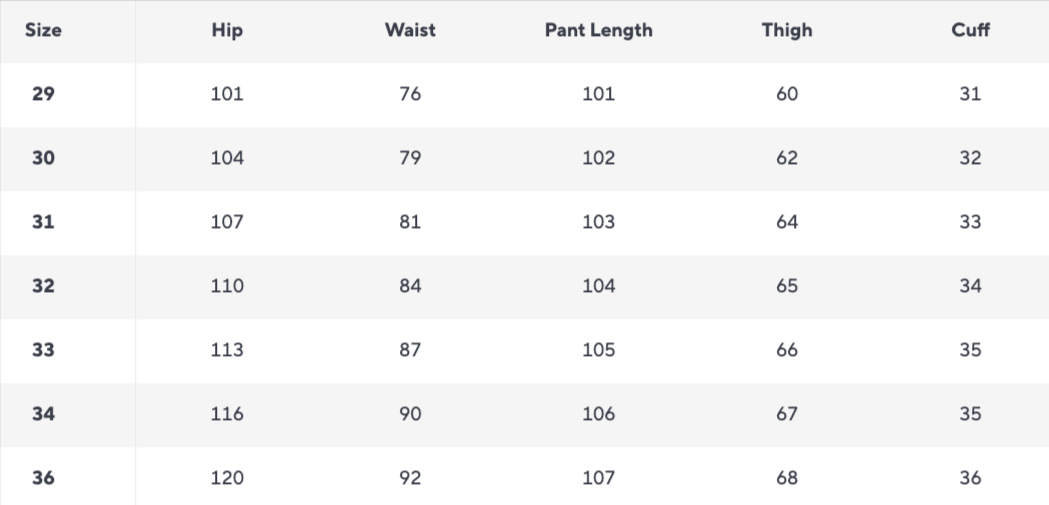Click pant length value 107
The image size is (1049, 505).
[x=598, y=478]
